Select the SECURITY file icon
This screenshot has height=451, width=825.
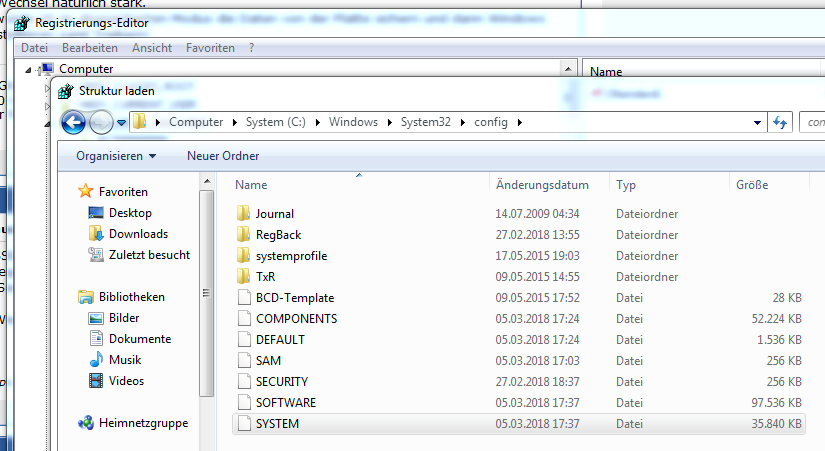(x=244, y=382)
